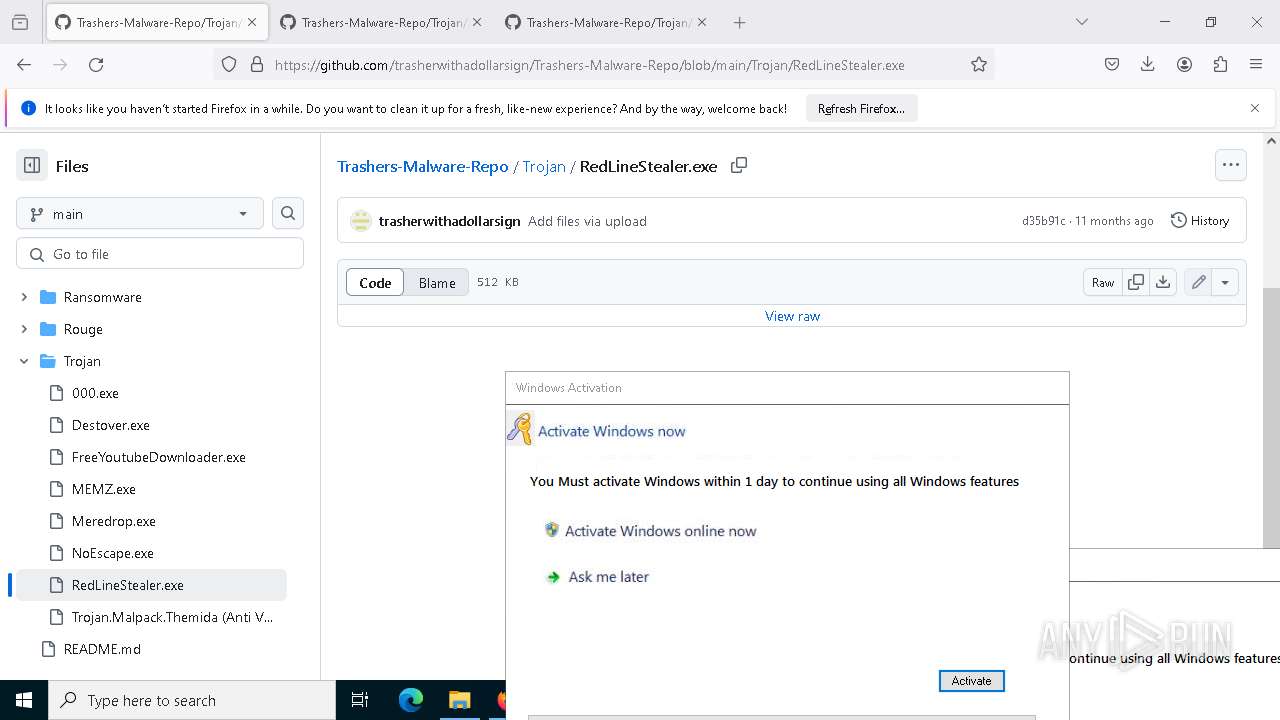Click the padlock site information icon
Viewport: 1280px width, 720px height.
(x=257, y=64)
